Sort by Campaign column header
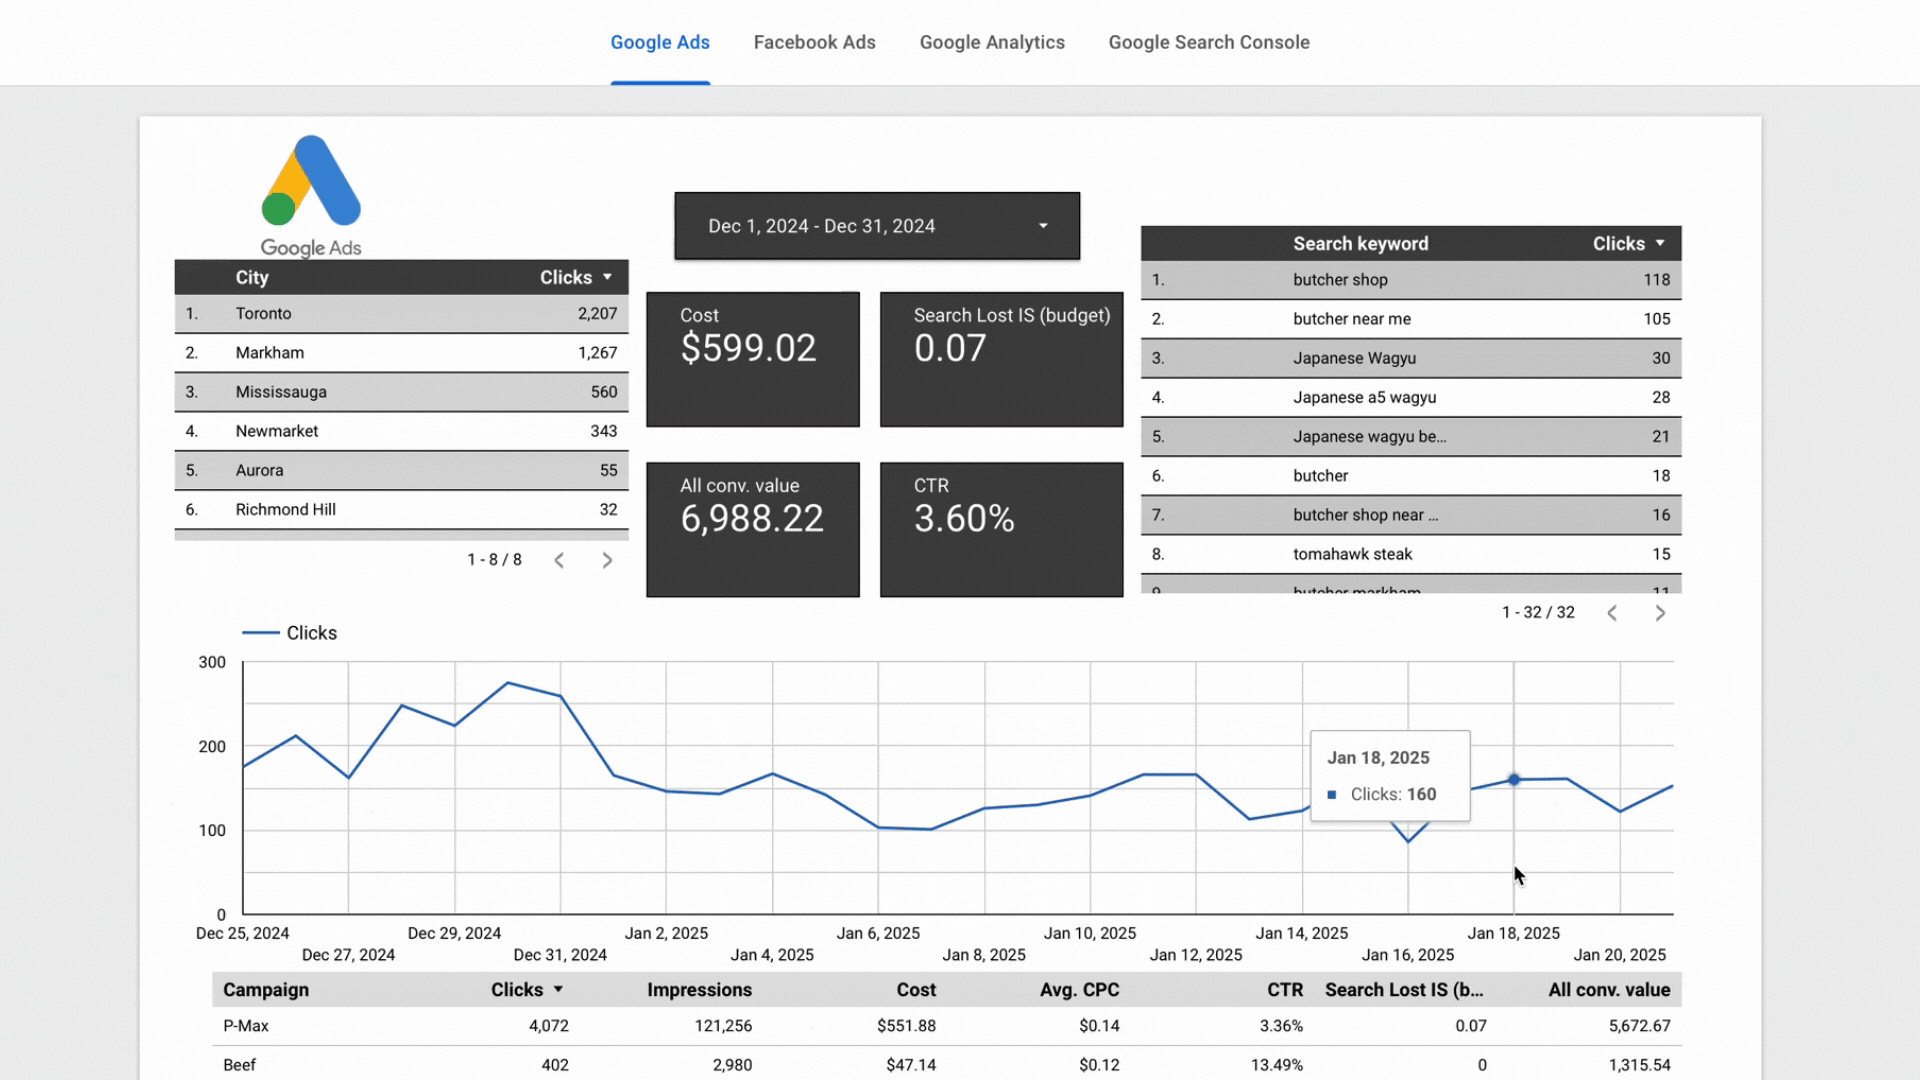Image resolution: width=1920 pixels, height=1080 pixels. click(266, 989)
